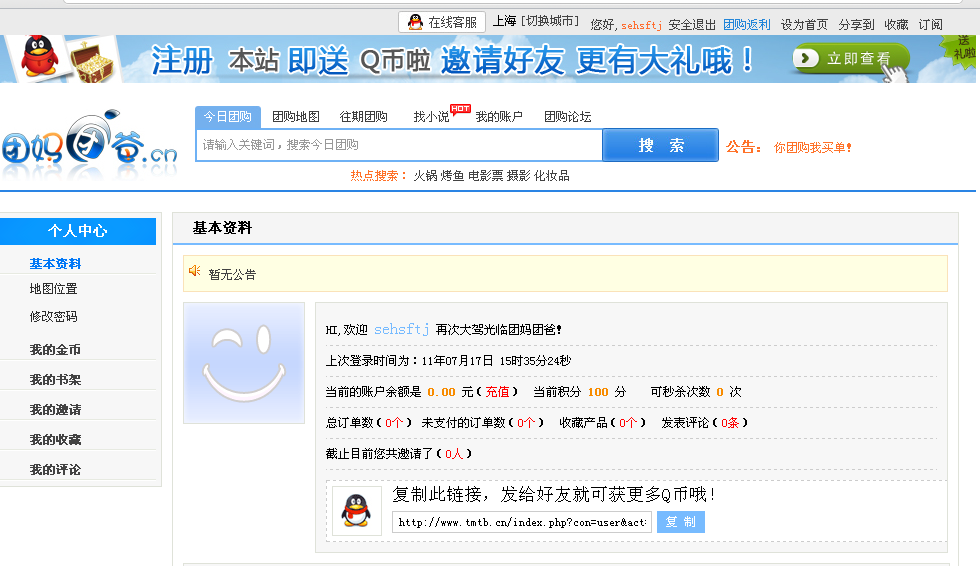Screen dimensions: 980x566
Task: Select 团购论坛 tab
Action: coord(568,117)
